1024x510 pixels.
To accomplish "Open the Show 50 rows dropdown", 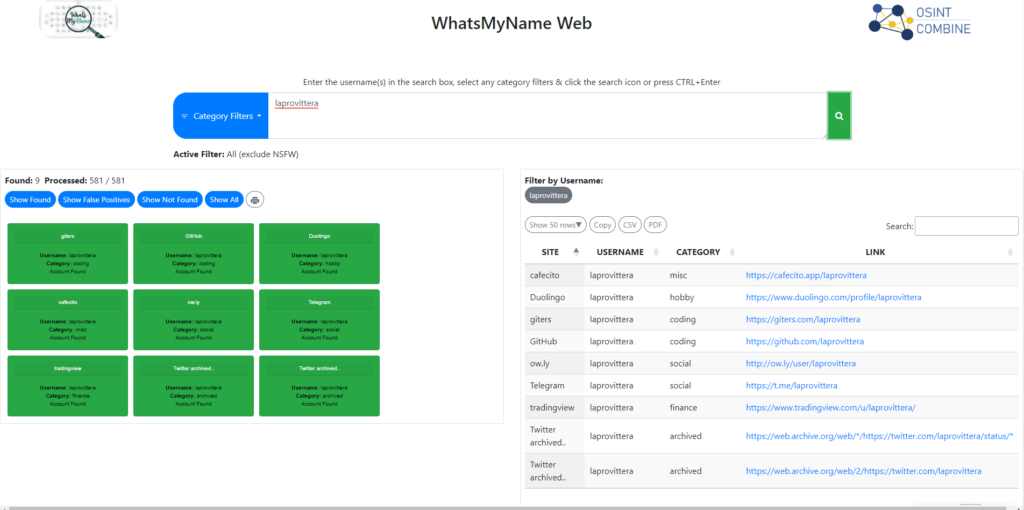I will [x=556, y=225].
